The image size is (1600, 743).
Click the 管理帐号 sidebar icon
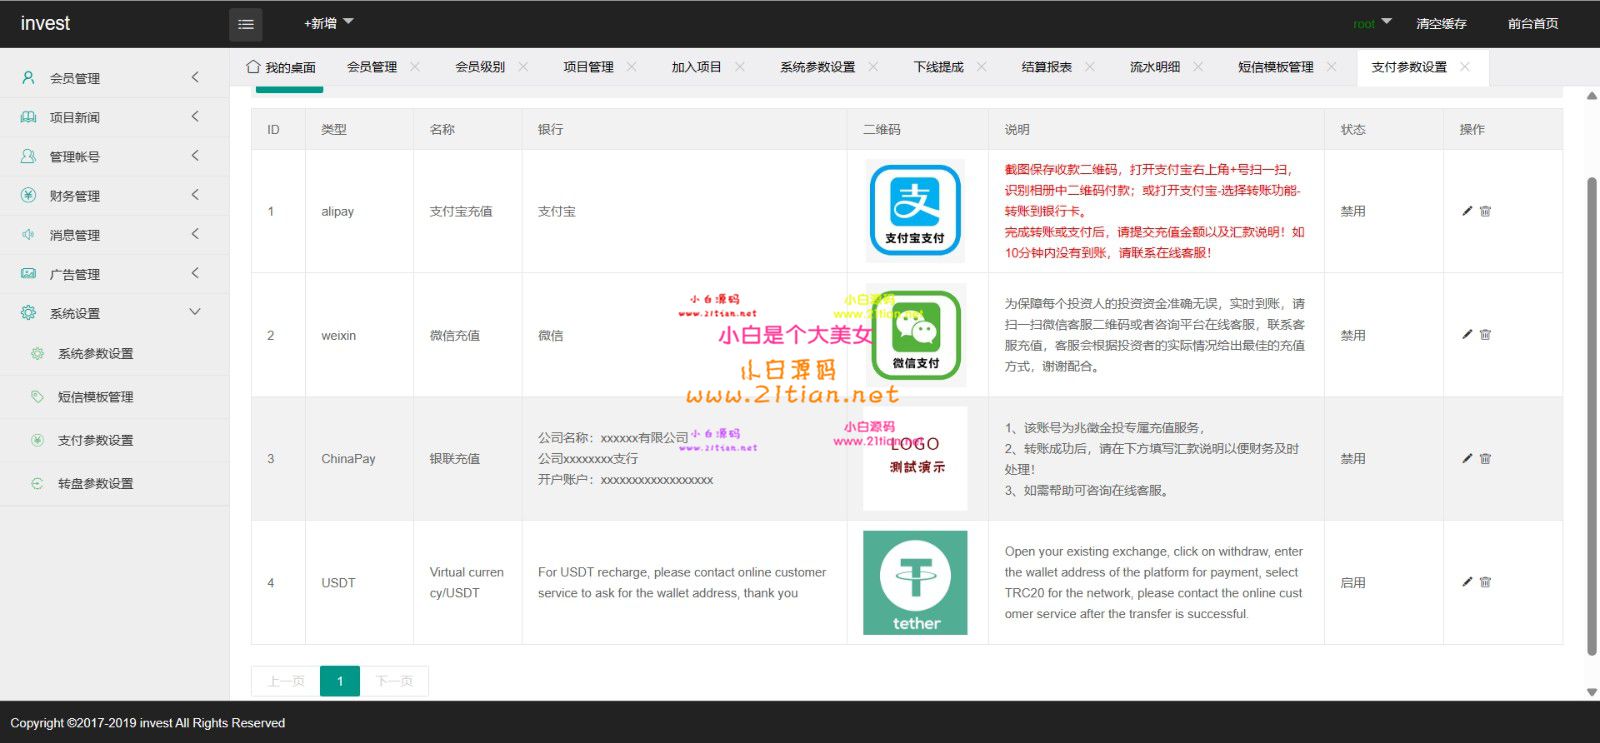tap(28, 156)
